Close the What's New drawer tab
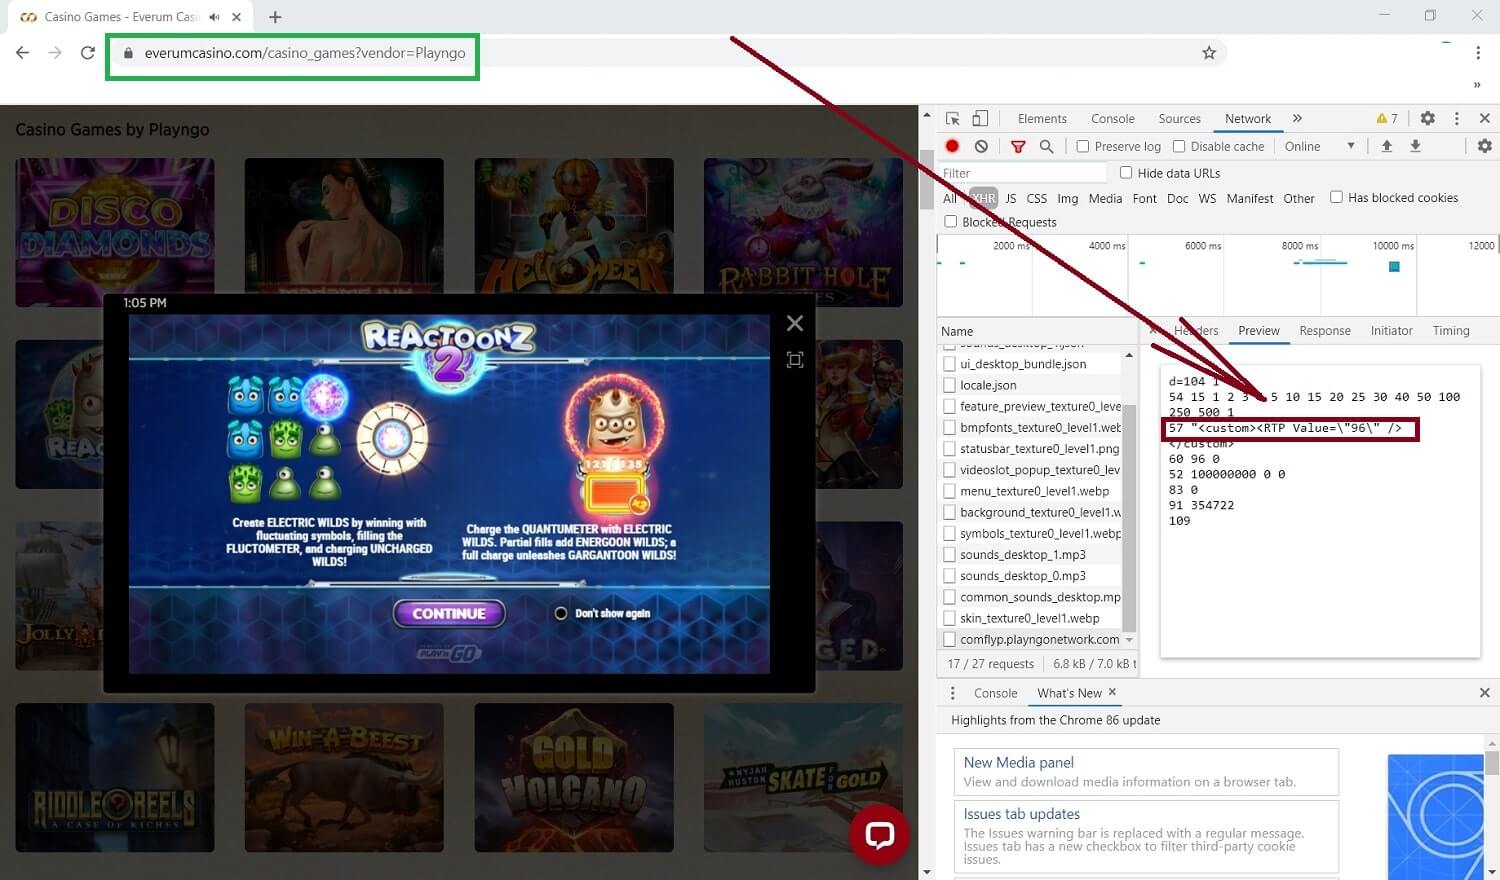Viewport: 1500px width, 880px height. [x=1112, y=692]
